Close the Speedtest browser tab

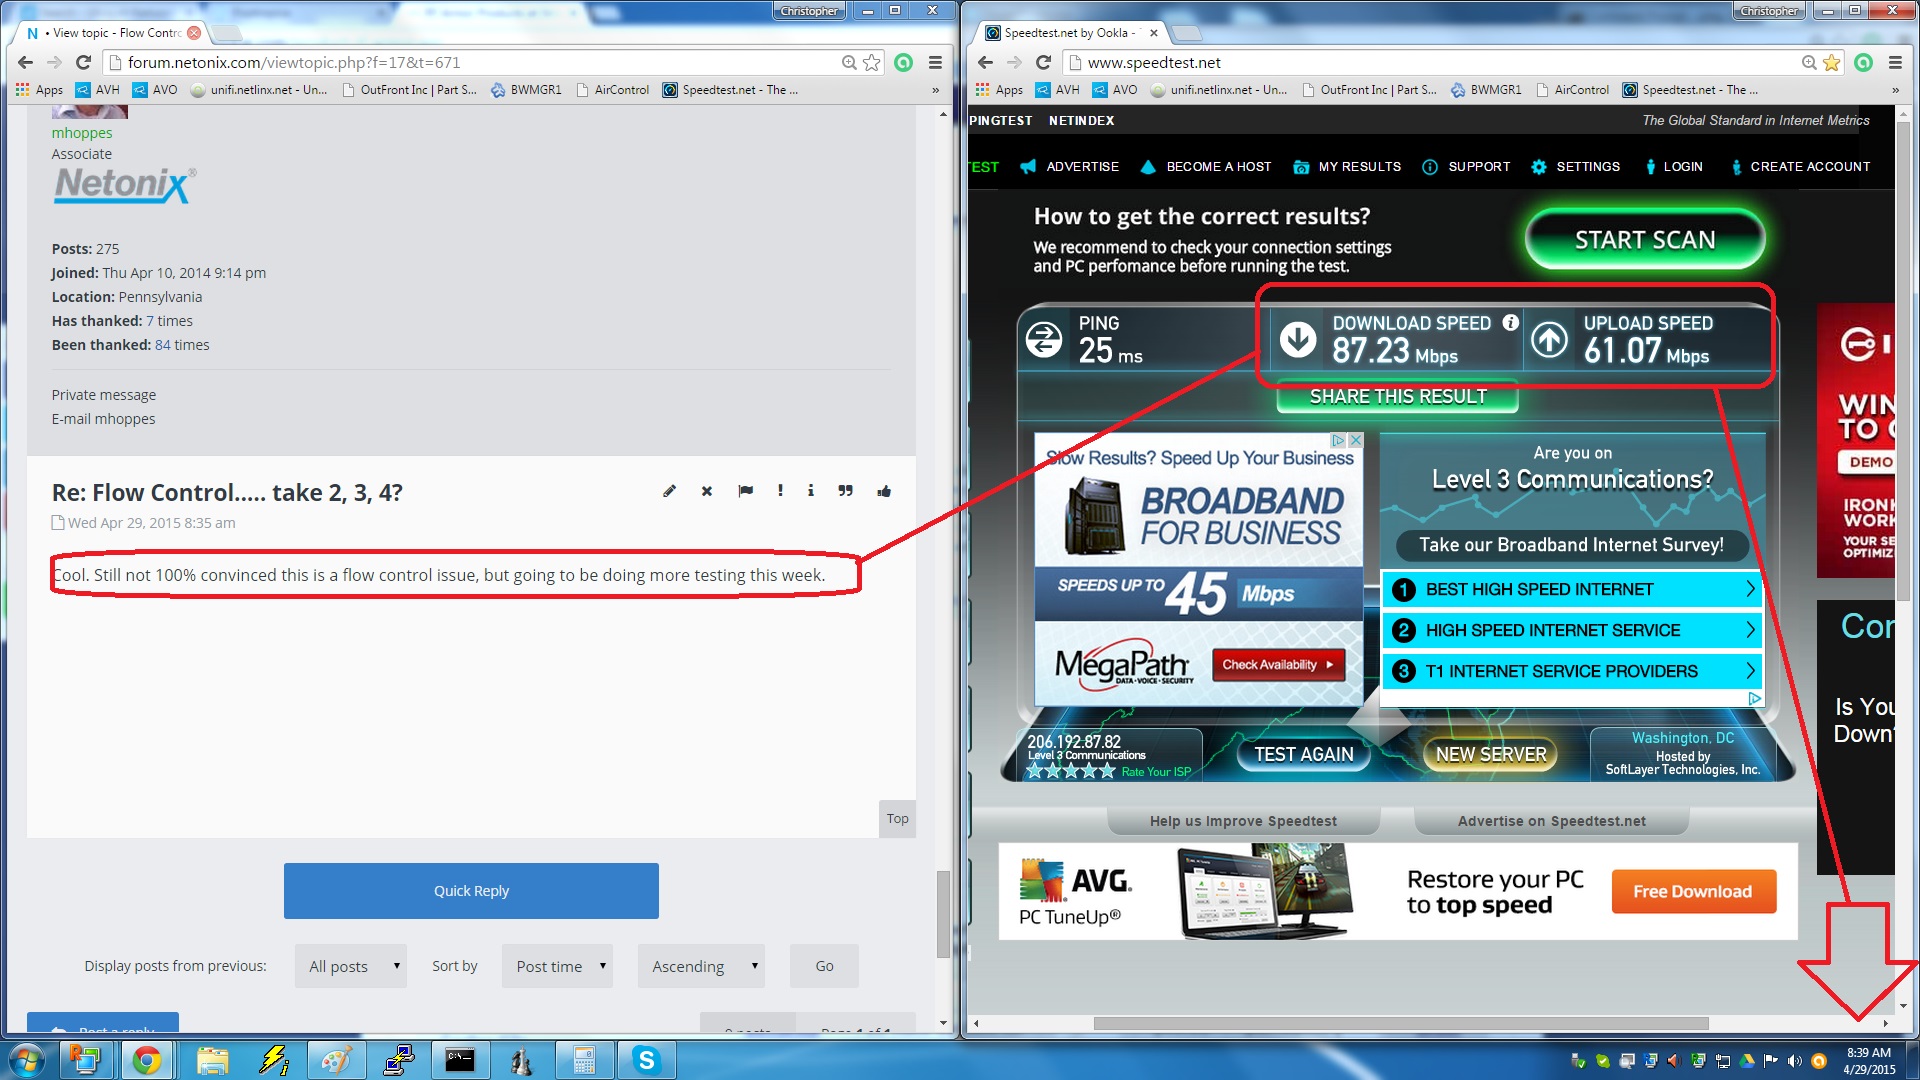[x=1153, y=33]
